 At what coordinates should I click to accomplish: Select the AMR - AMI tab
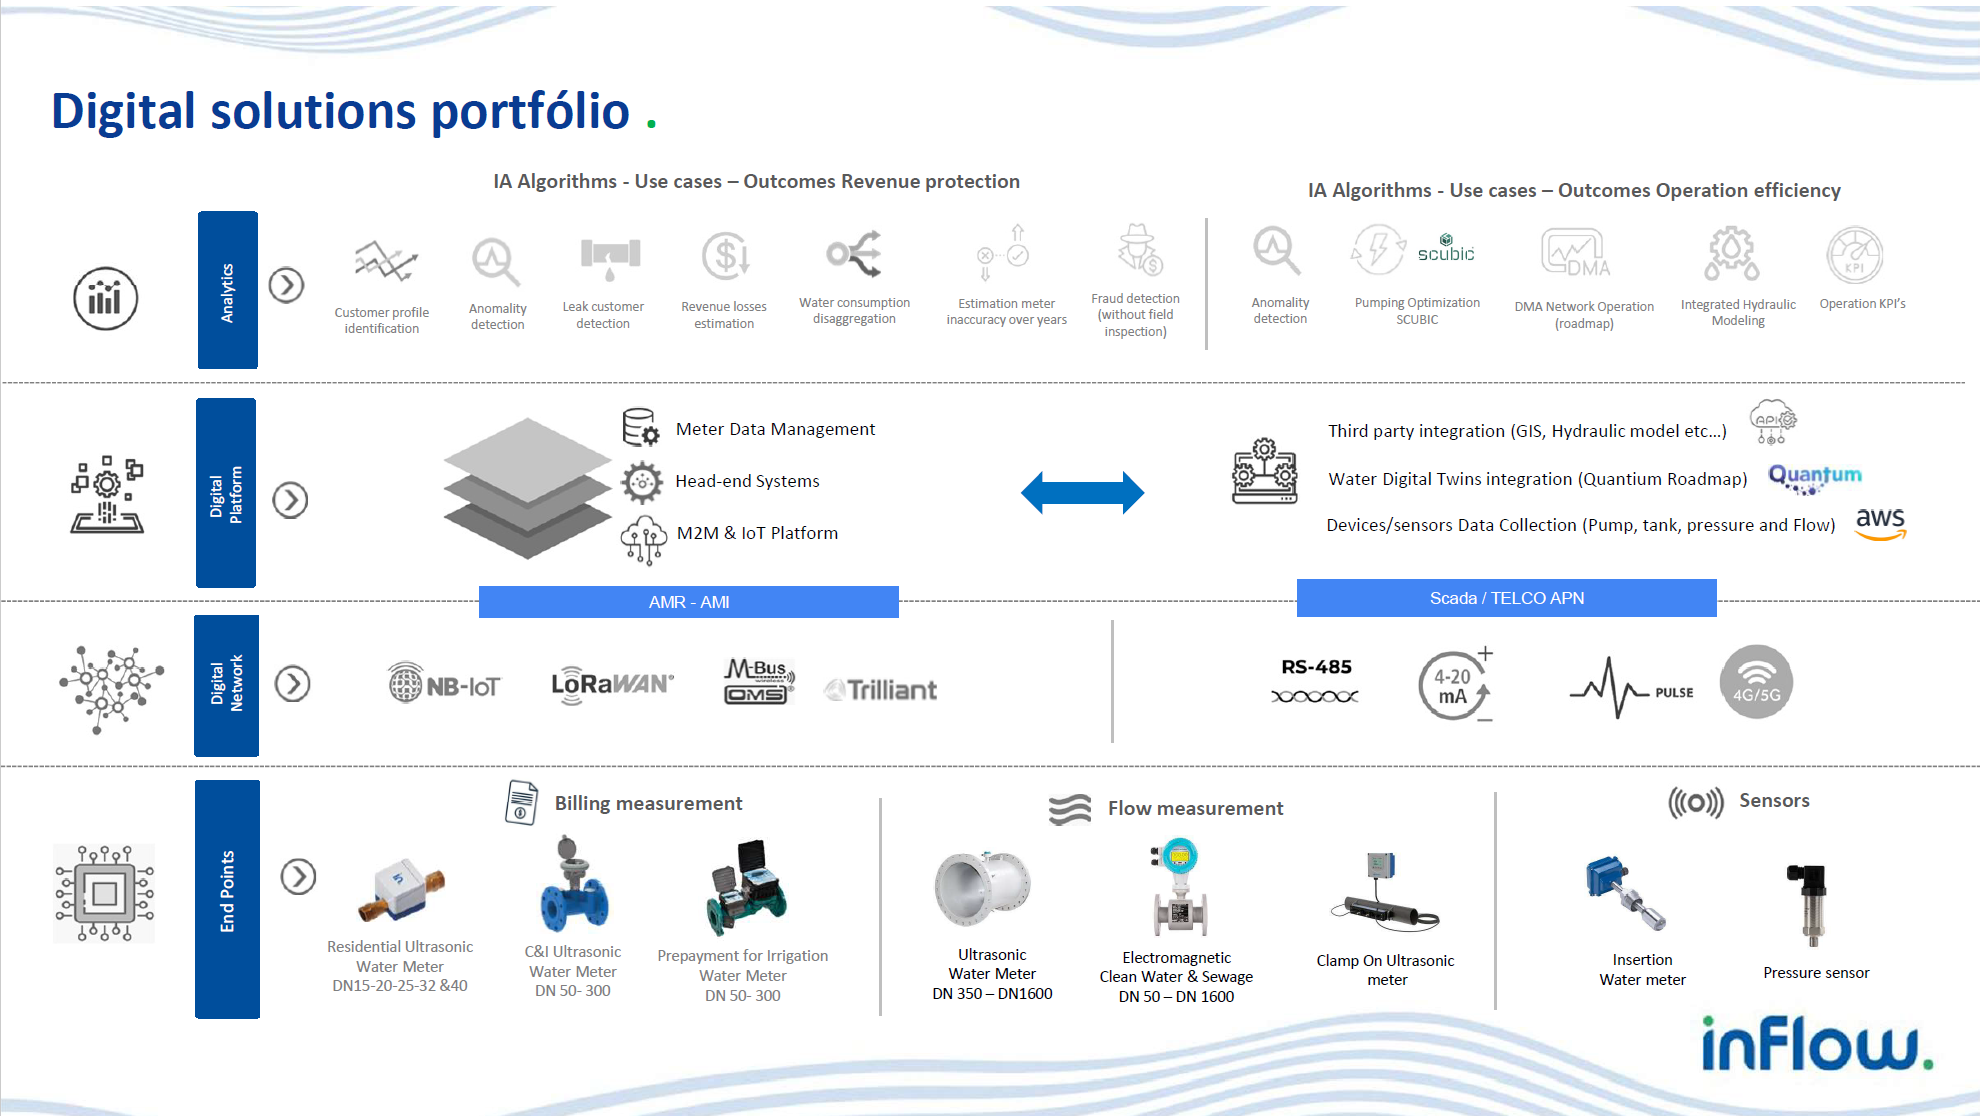coord(687,601)
